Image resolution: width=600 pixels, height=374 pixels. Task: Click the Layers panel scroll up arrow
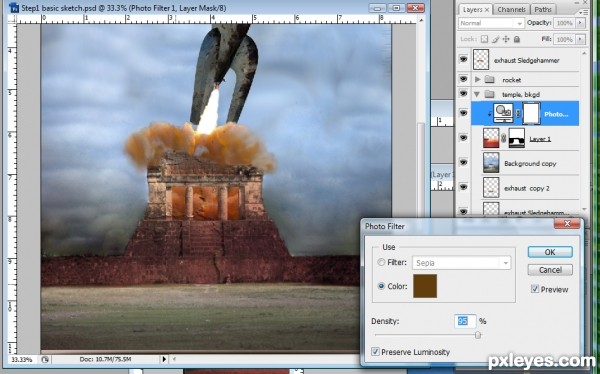click(x=584, y=53)
